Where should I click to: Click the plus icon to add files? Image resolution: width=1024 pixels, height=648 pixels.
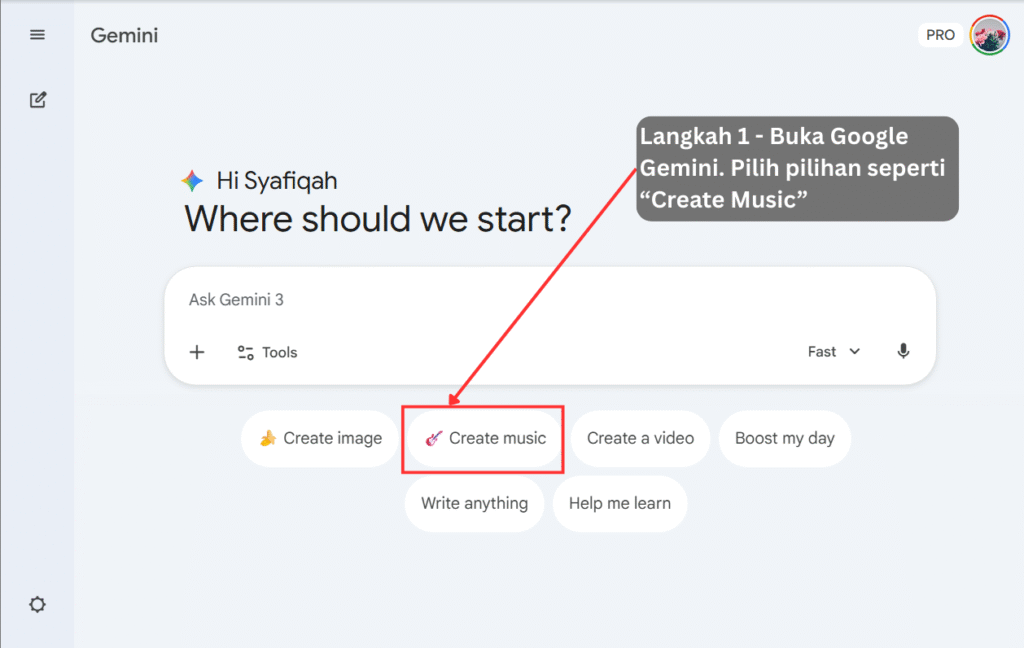tap(197, 352)
